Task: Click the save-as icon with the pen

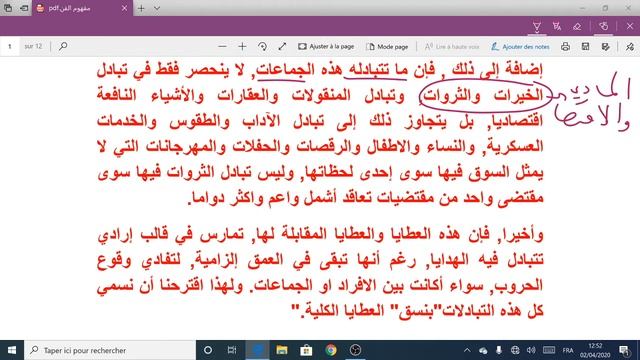Action: tap(605, 47)
